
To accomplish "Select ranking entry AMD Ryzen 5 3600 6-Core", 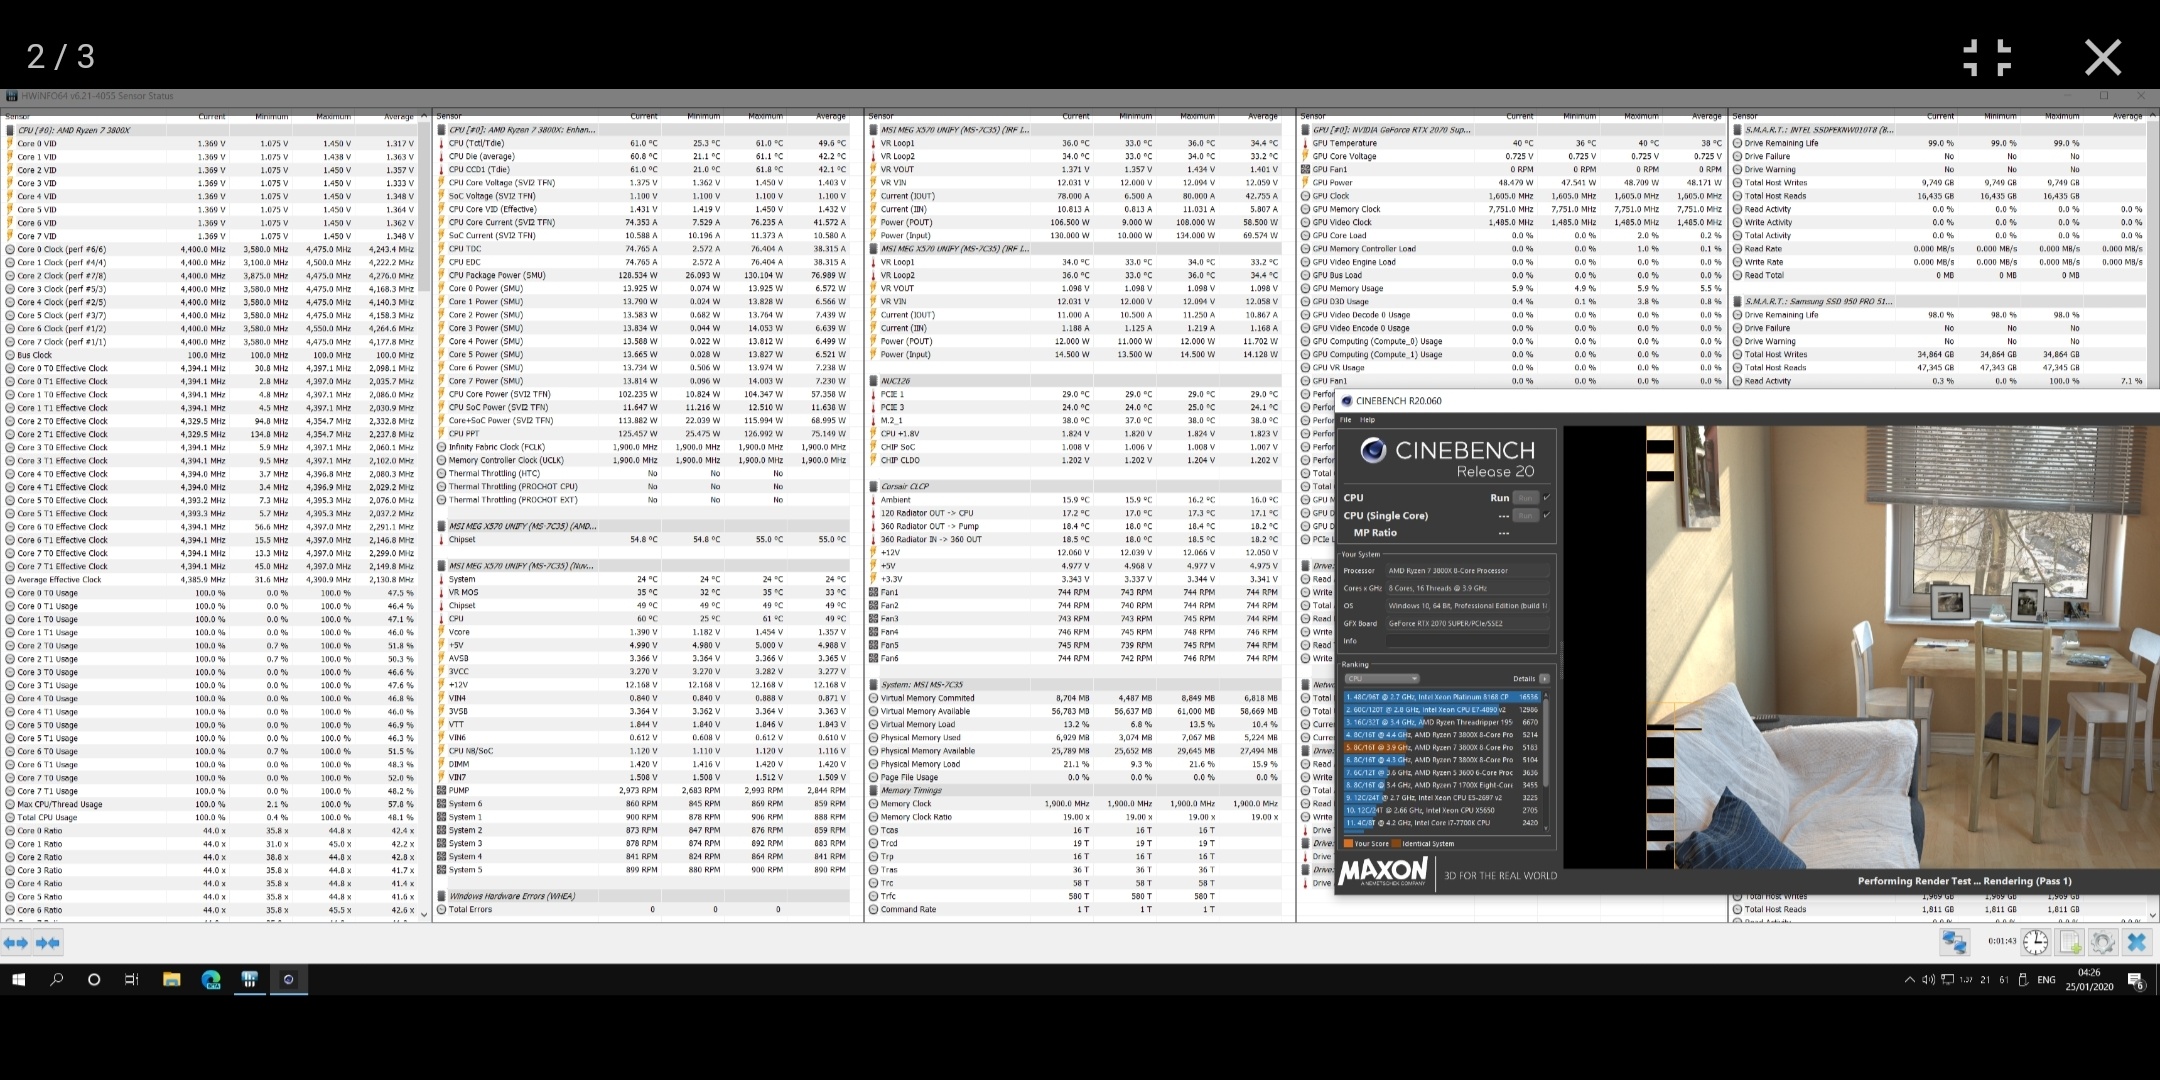I will coord(1443,773).
